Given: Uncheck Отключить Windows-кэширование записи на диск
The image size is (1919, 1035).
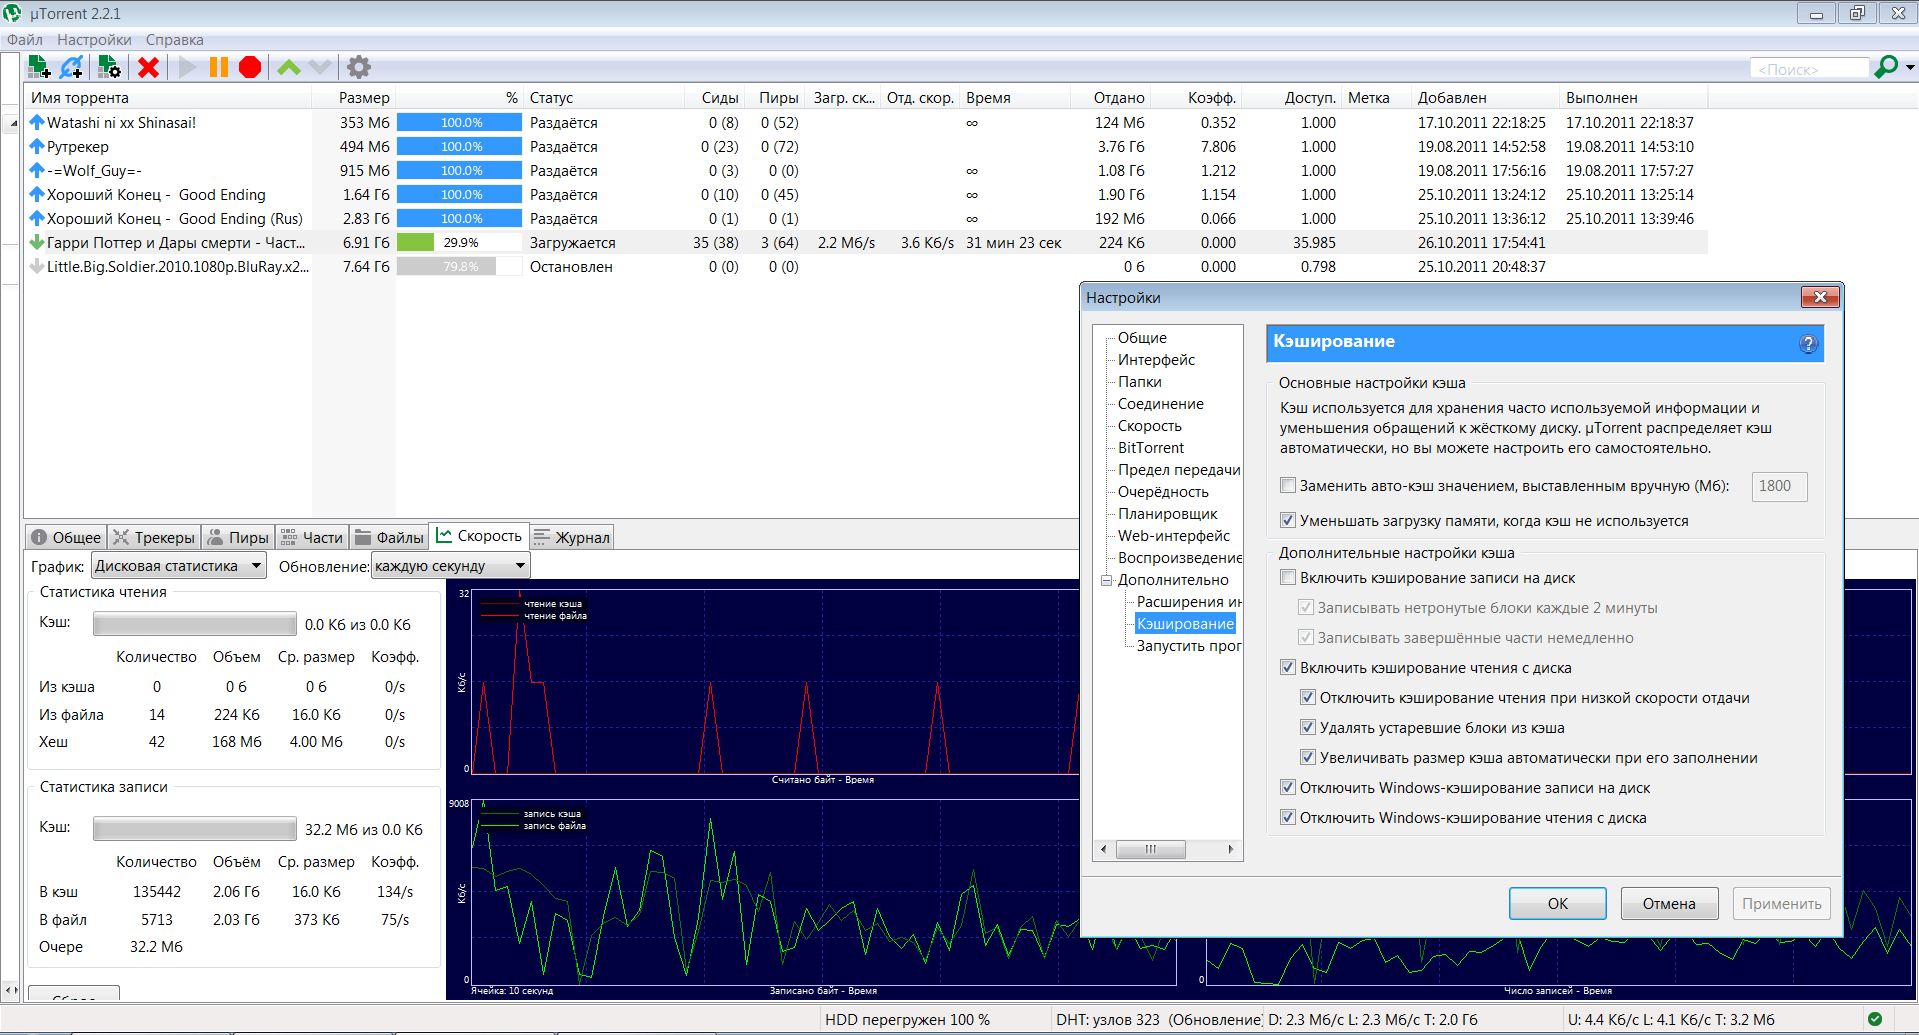Looking at the screenshot, I should coord(1288,787).
